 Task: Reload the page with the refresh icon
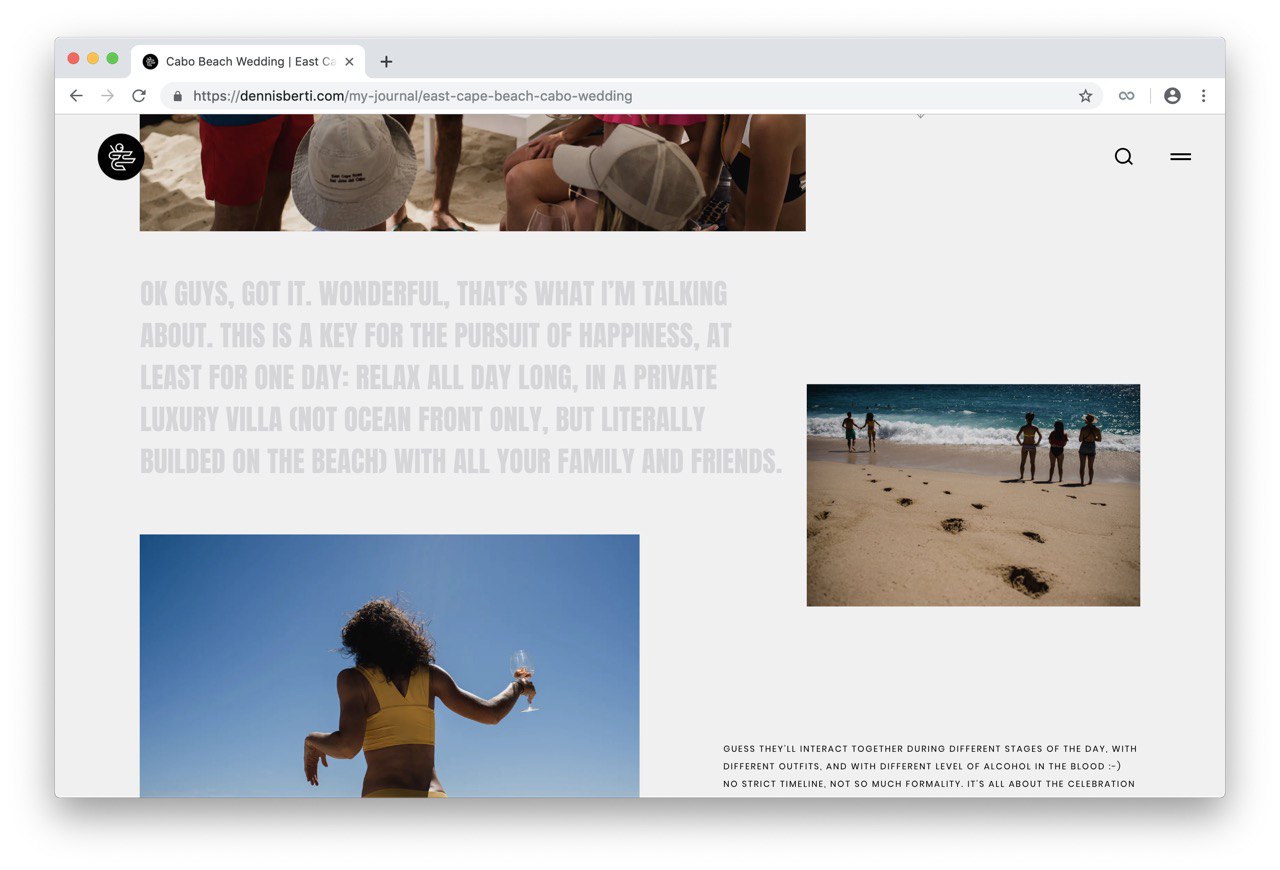[x=139, y=96]
